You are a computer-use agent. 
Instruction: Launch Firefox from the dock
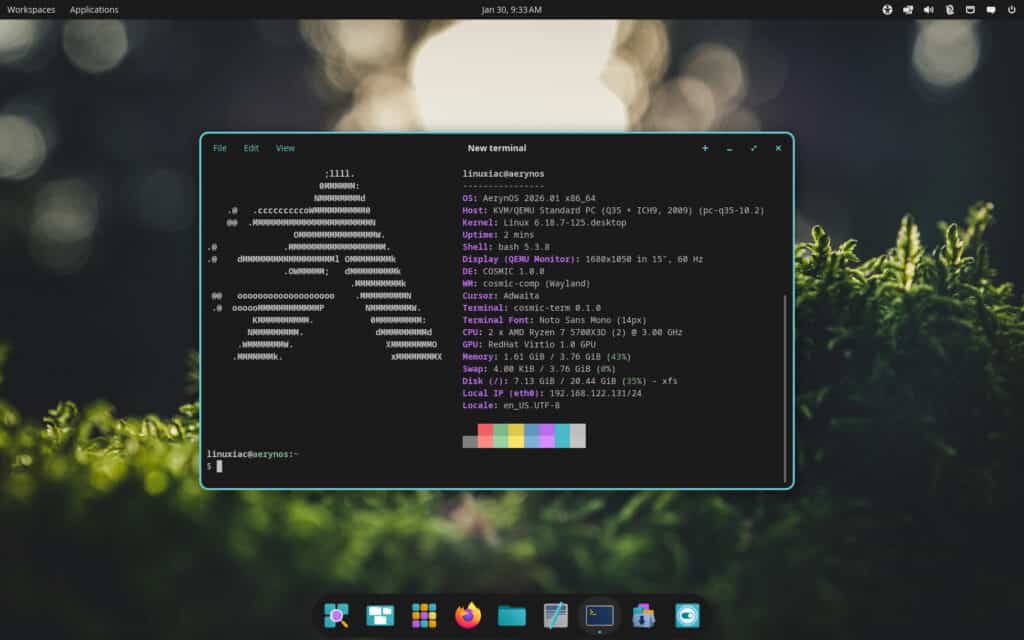click(468, 615)
